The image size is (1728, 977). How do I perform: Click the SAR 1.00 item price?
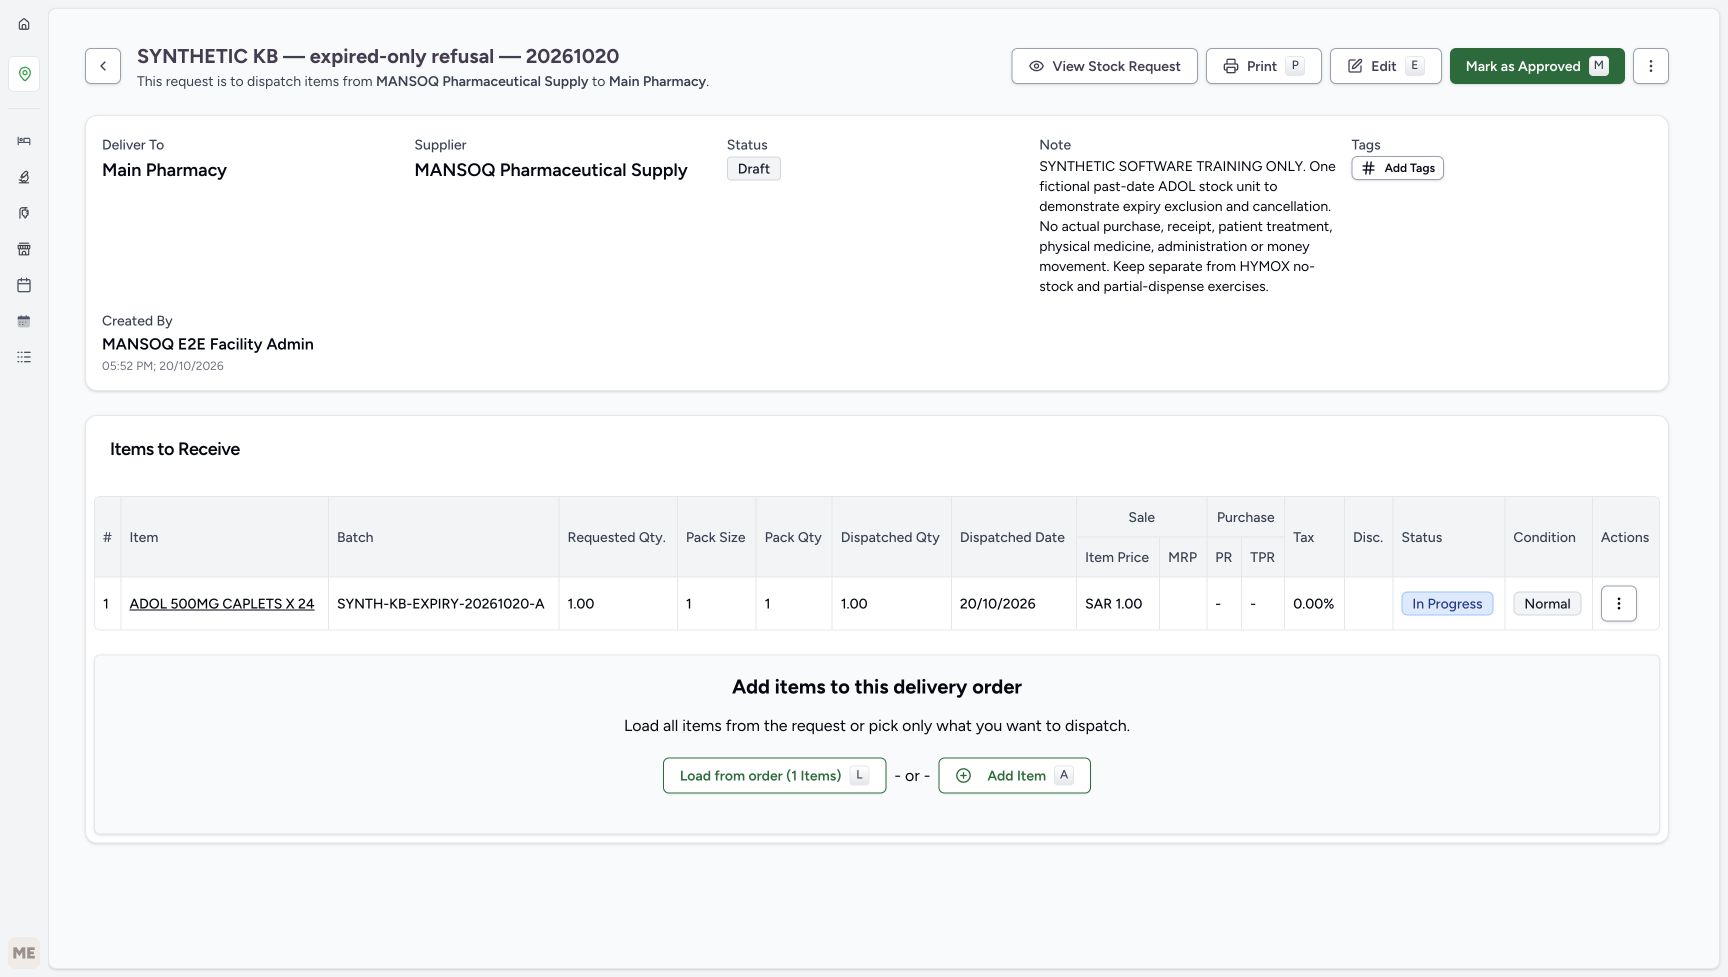[x=1113, y=604]
